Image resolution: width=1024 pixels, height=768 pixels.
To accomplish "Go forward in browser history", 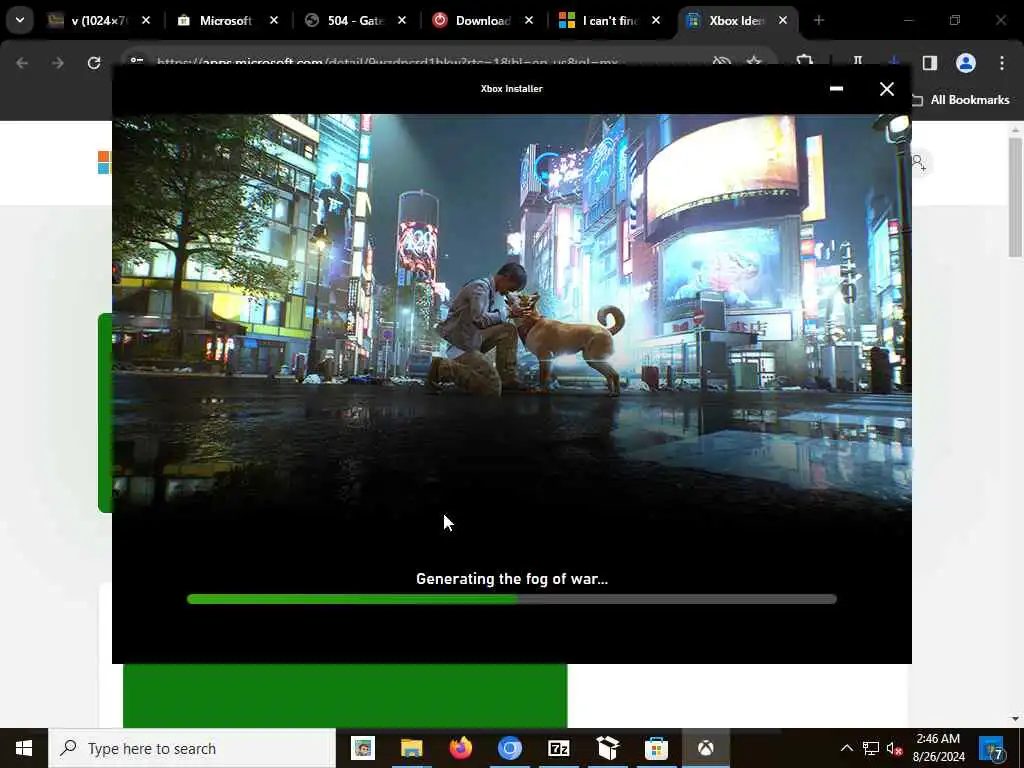I will [x=57, y=63].
